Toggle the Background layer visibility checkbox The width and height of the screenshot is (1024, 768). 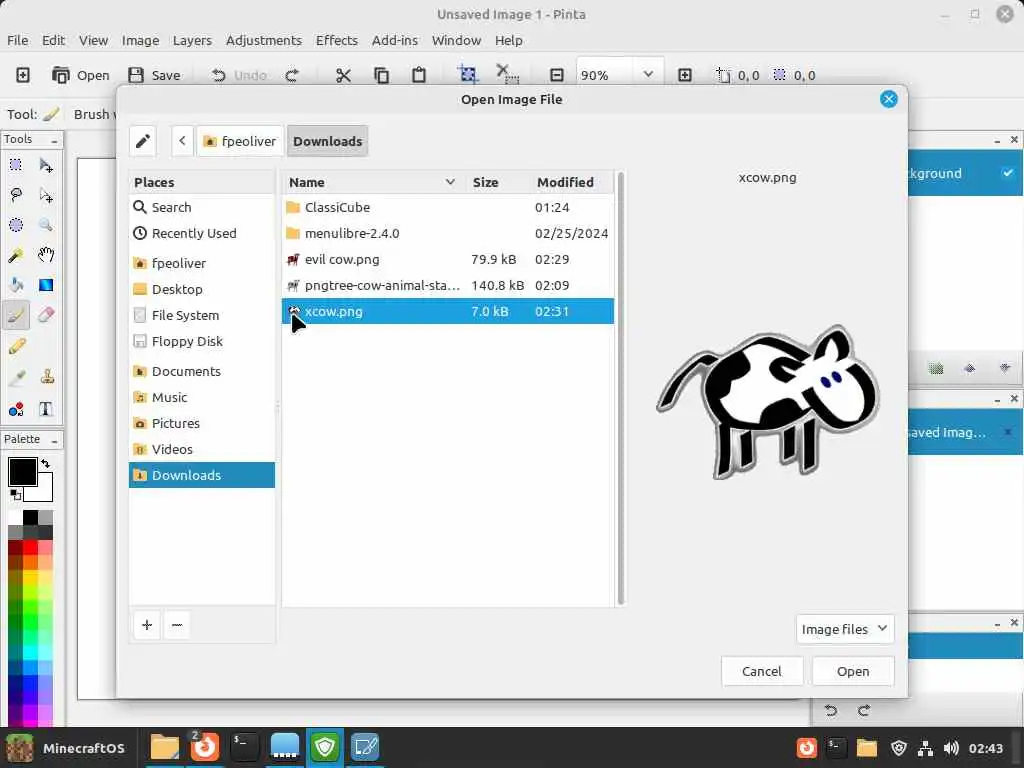1008,173
